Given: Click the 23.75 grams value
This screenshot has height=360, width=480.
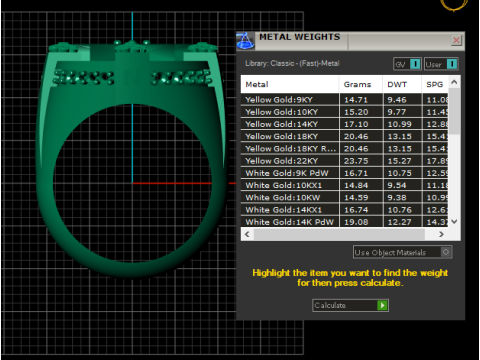Looking at the screenshot, I should [356, 161].
